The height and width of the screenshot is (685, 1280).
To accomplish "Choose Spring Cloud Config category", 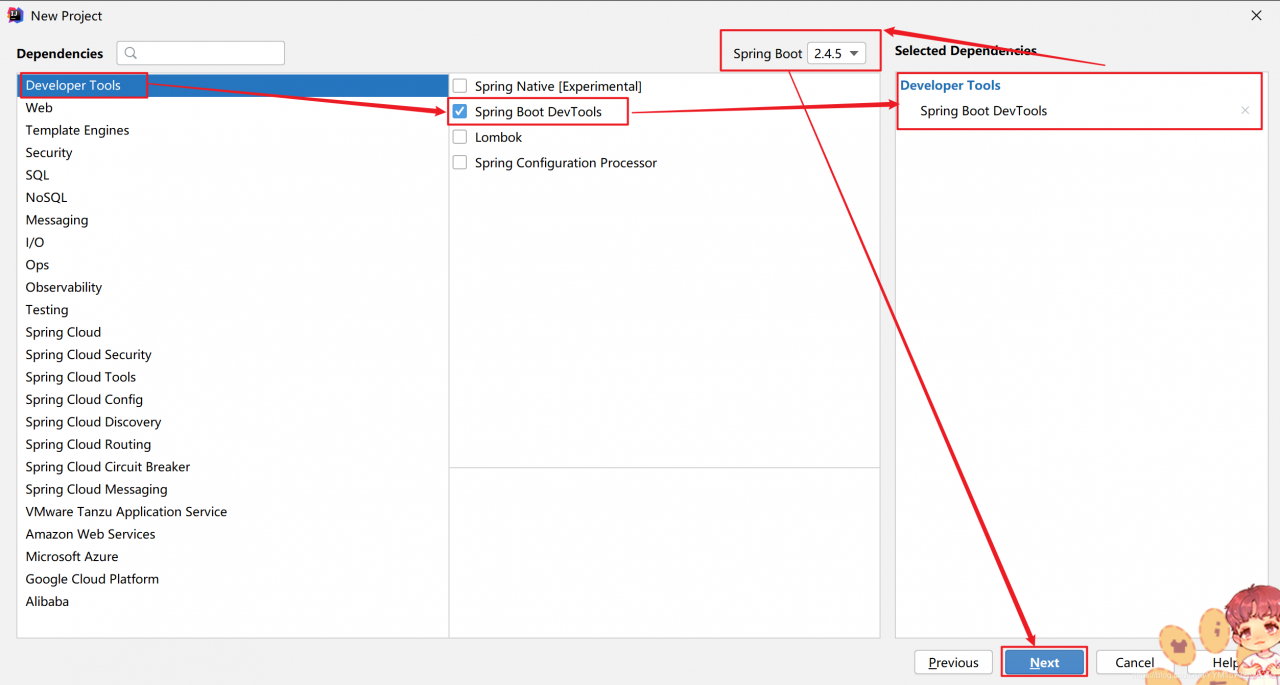I will (232, 400).
